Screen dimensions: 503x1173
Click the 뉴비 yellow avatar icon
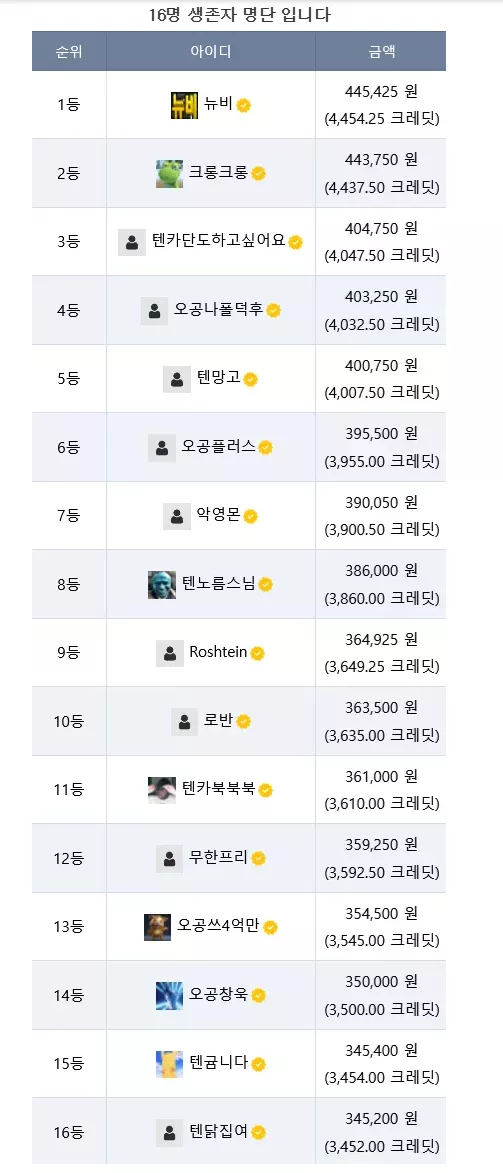coord(184,105)
